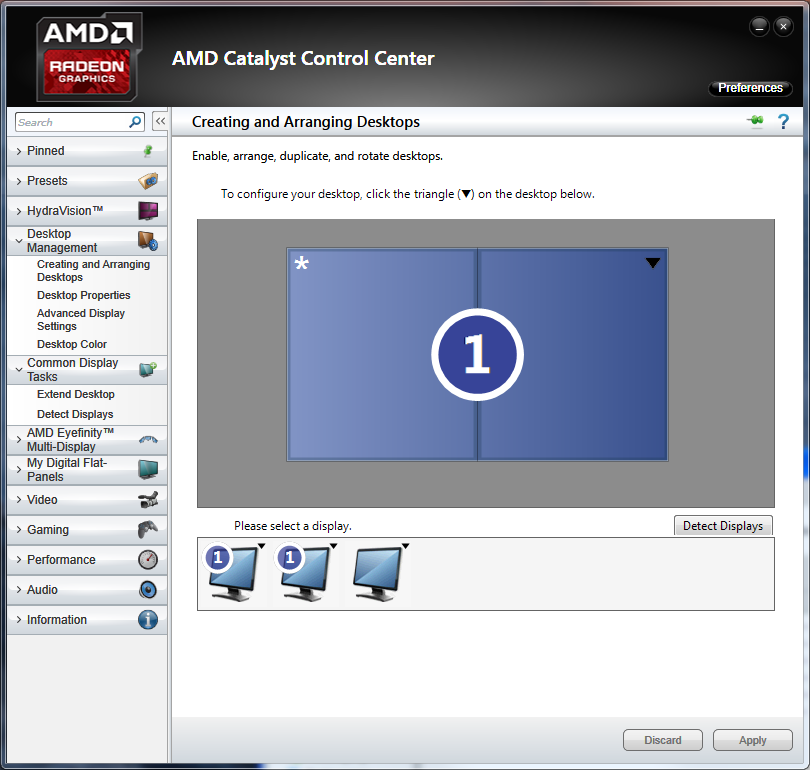Select the third unassigned monitor icon
Screen dimensions: 810x770
pos(377,574)
